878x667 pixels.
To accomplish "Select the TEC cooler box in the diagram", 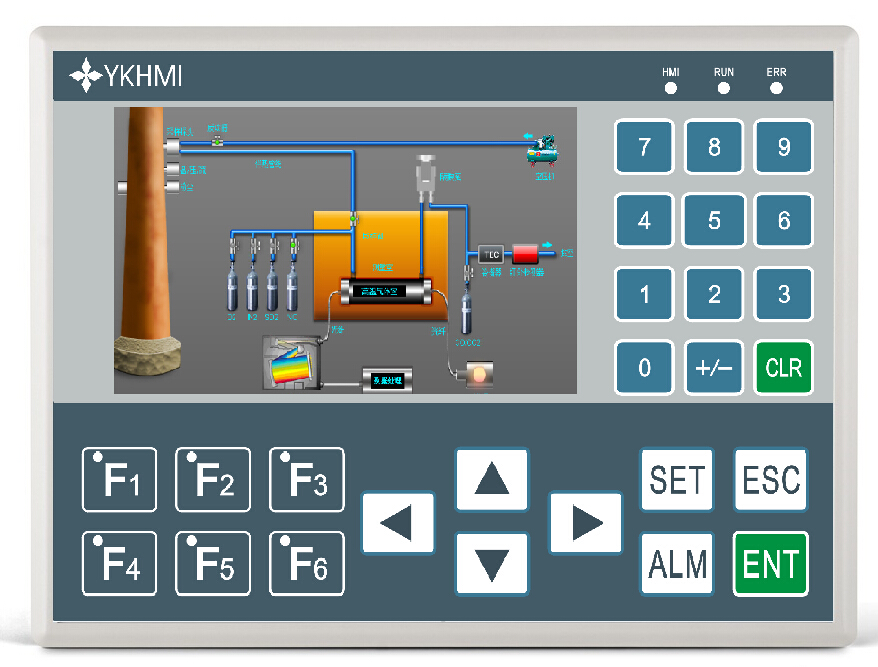I will click(x=491, y=255).
